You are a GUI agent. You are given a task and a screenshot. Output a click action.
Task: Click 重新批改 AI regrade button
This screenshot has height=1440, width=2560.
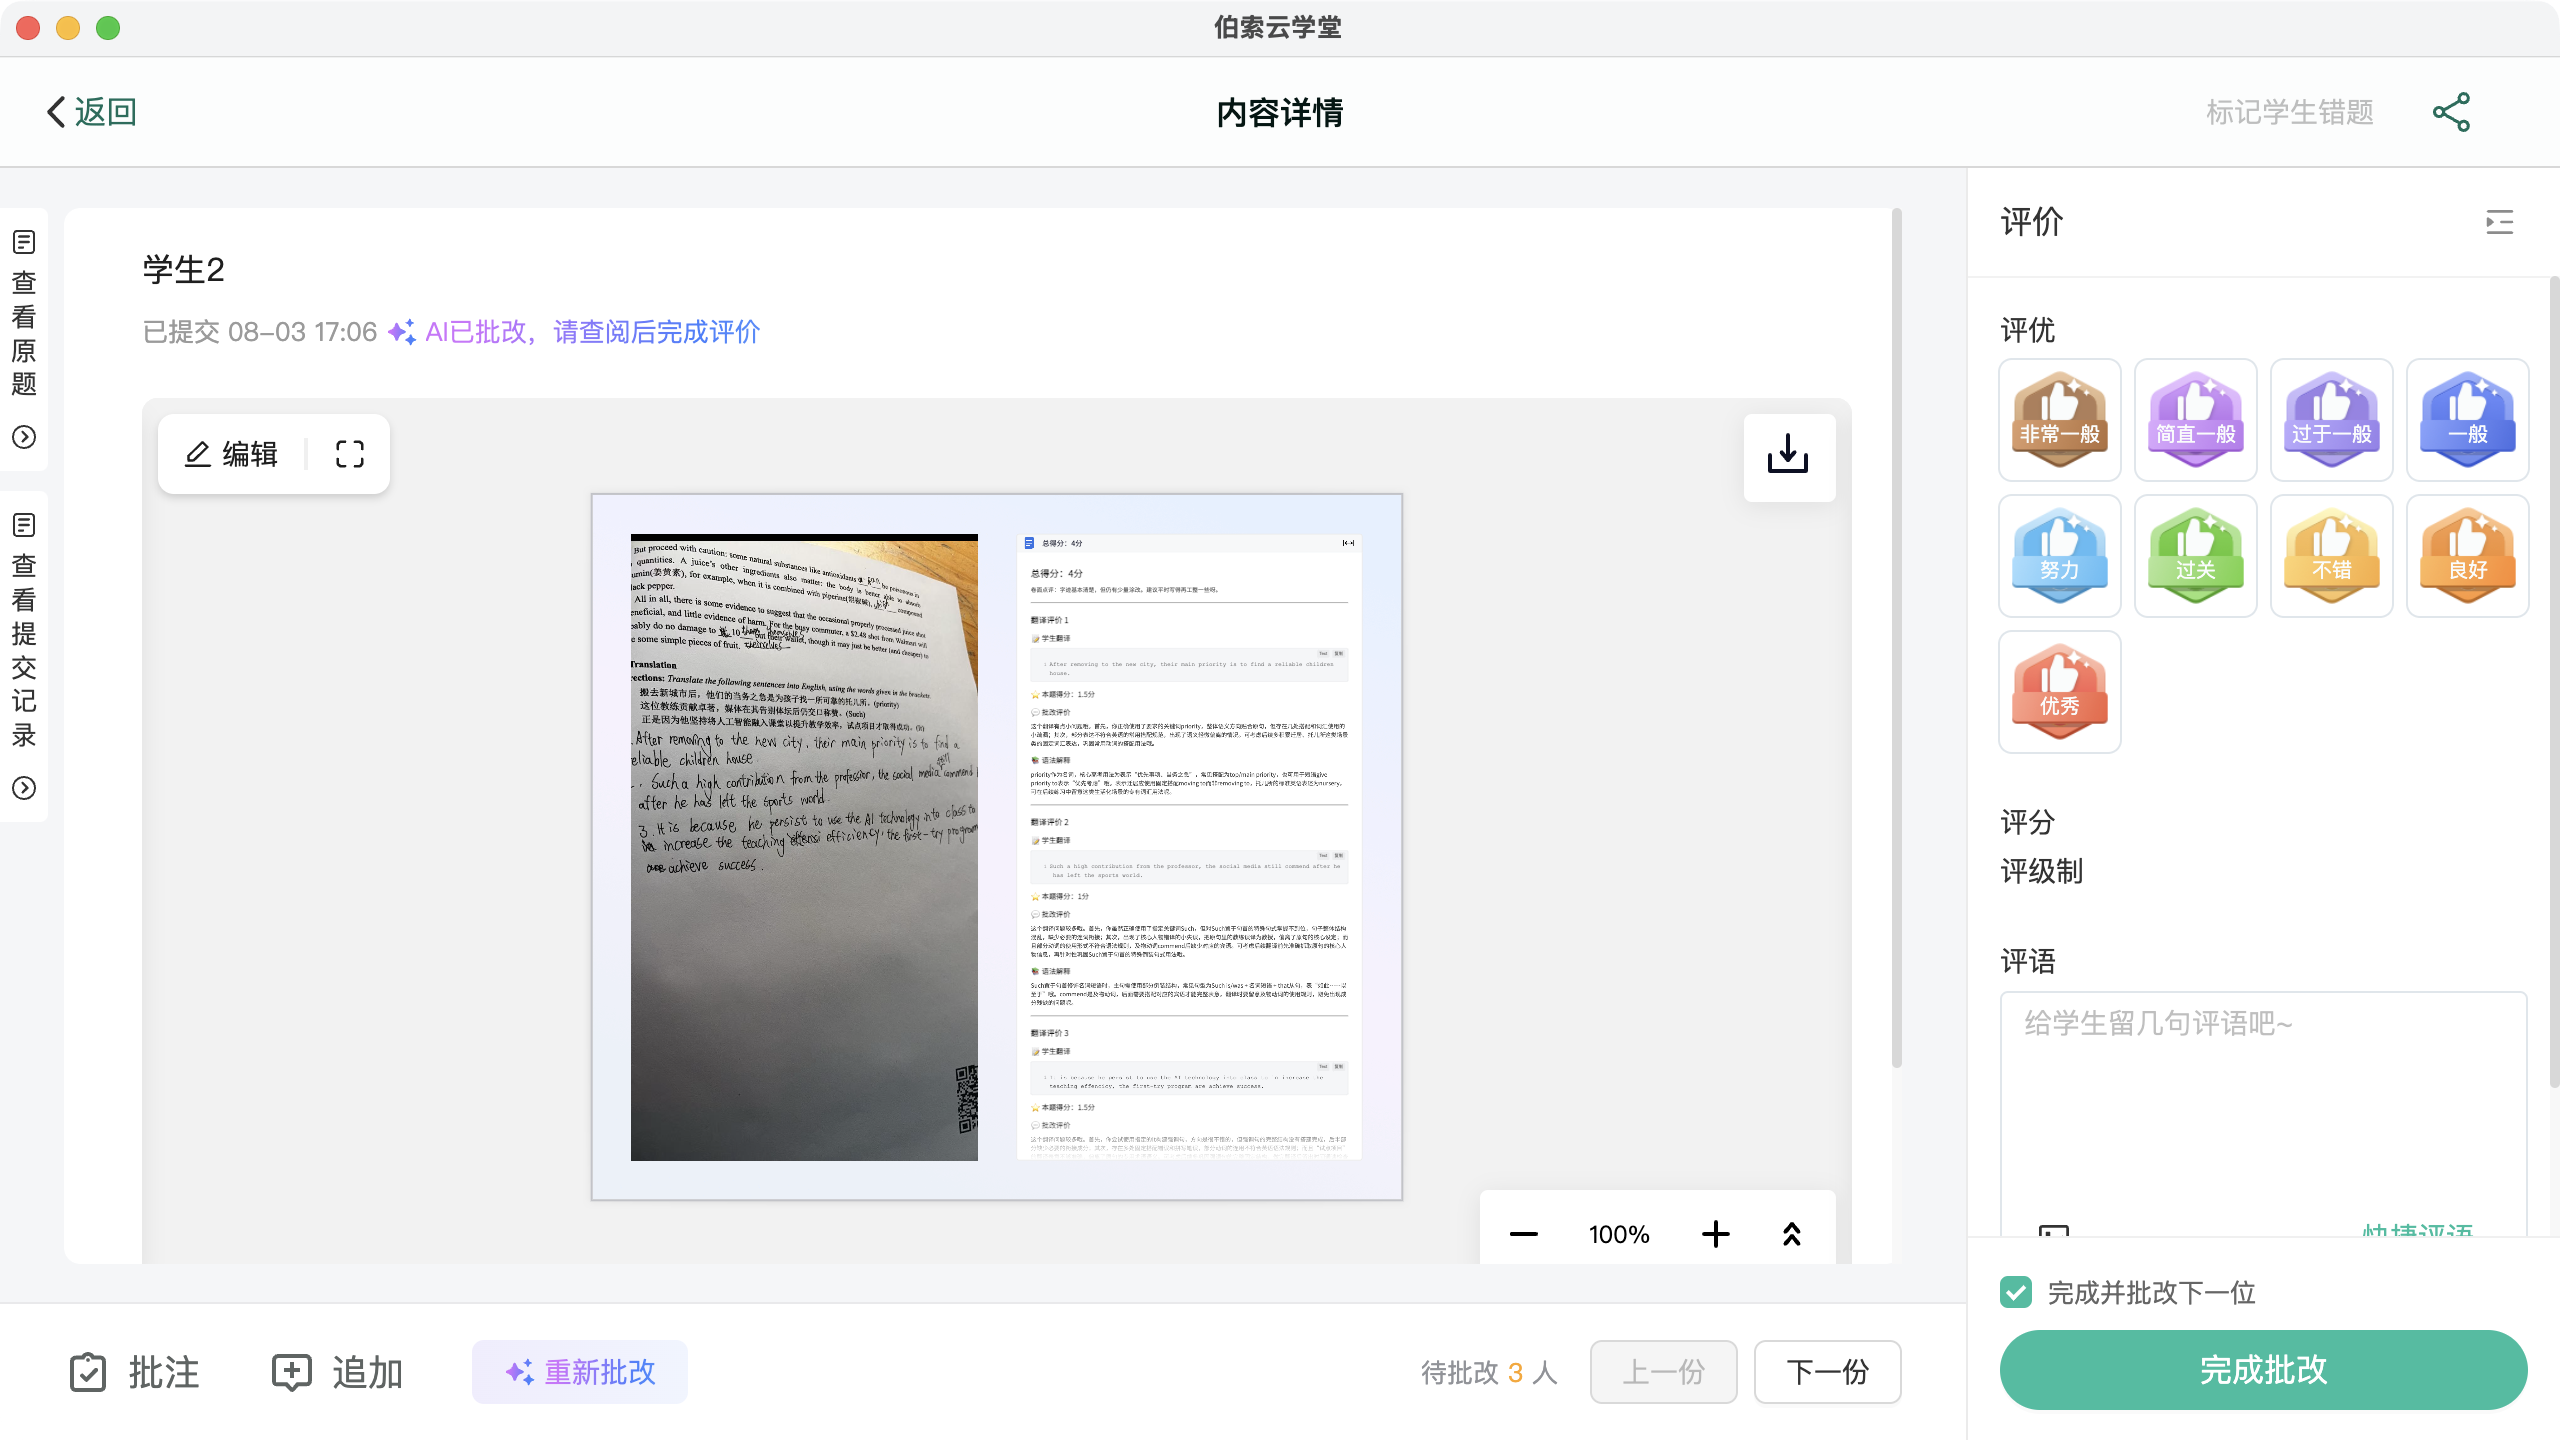click(x=580, y=1372)
